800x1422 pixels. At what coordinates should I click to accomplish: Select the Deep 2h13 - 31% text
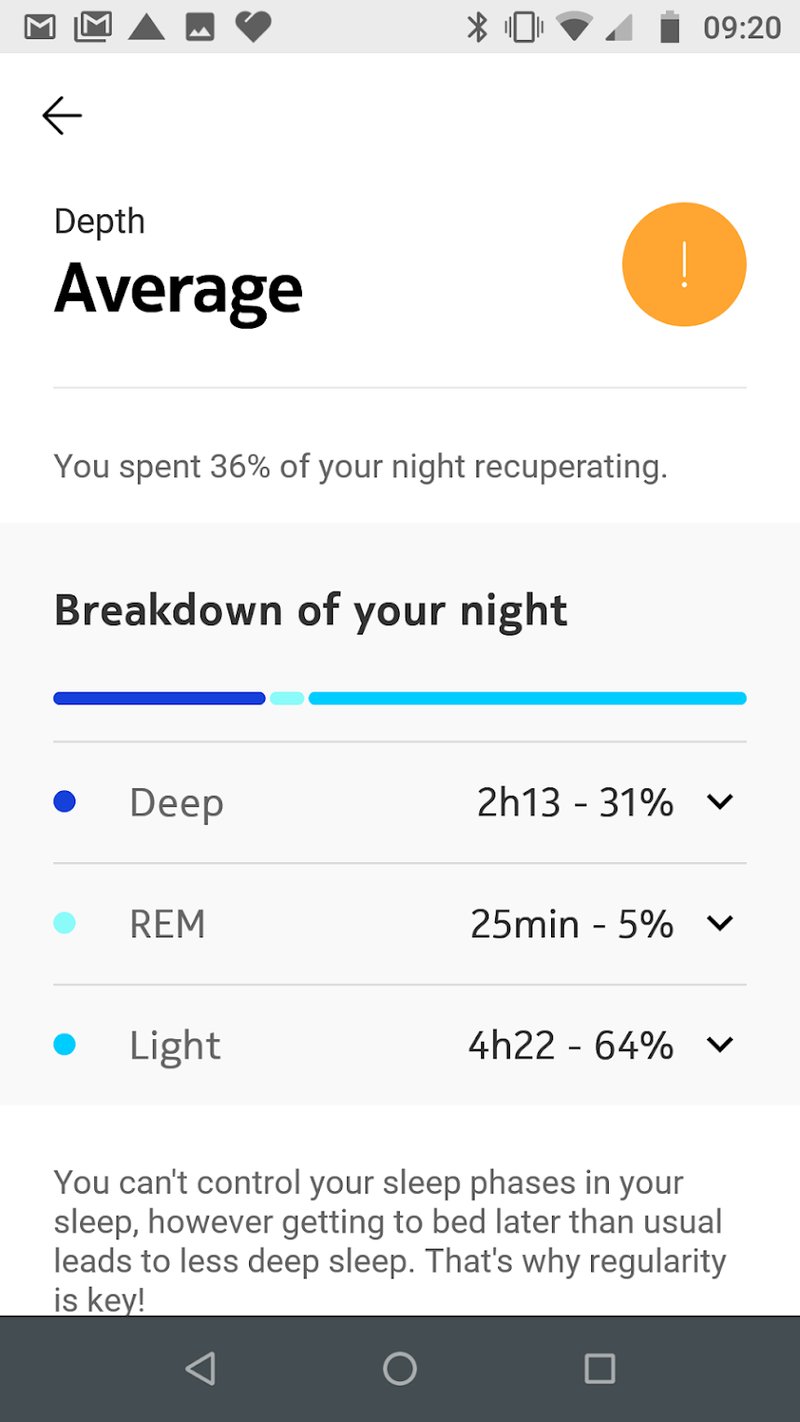575,802
